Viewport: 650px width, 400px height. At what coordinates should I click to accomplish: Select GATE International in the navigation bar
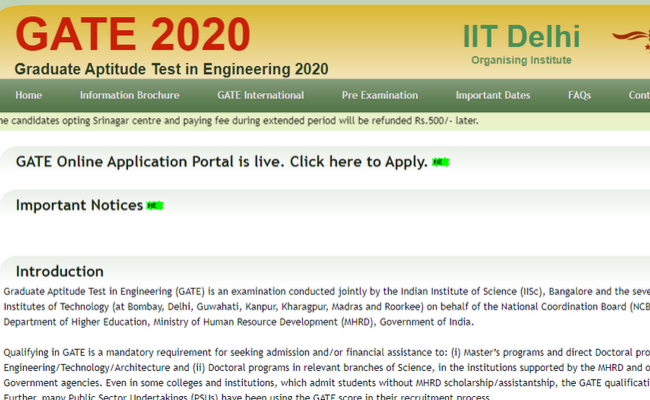[260, 95]
